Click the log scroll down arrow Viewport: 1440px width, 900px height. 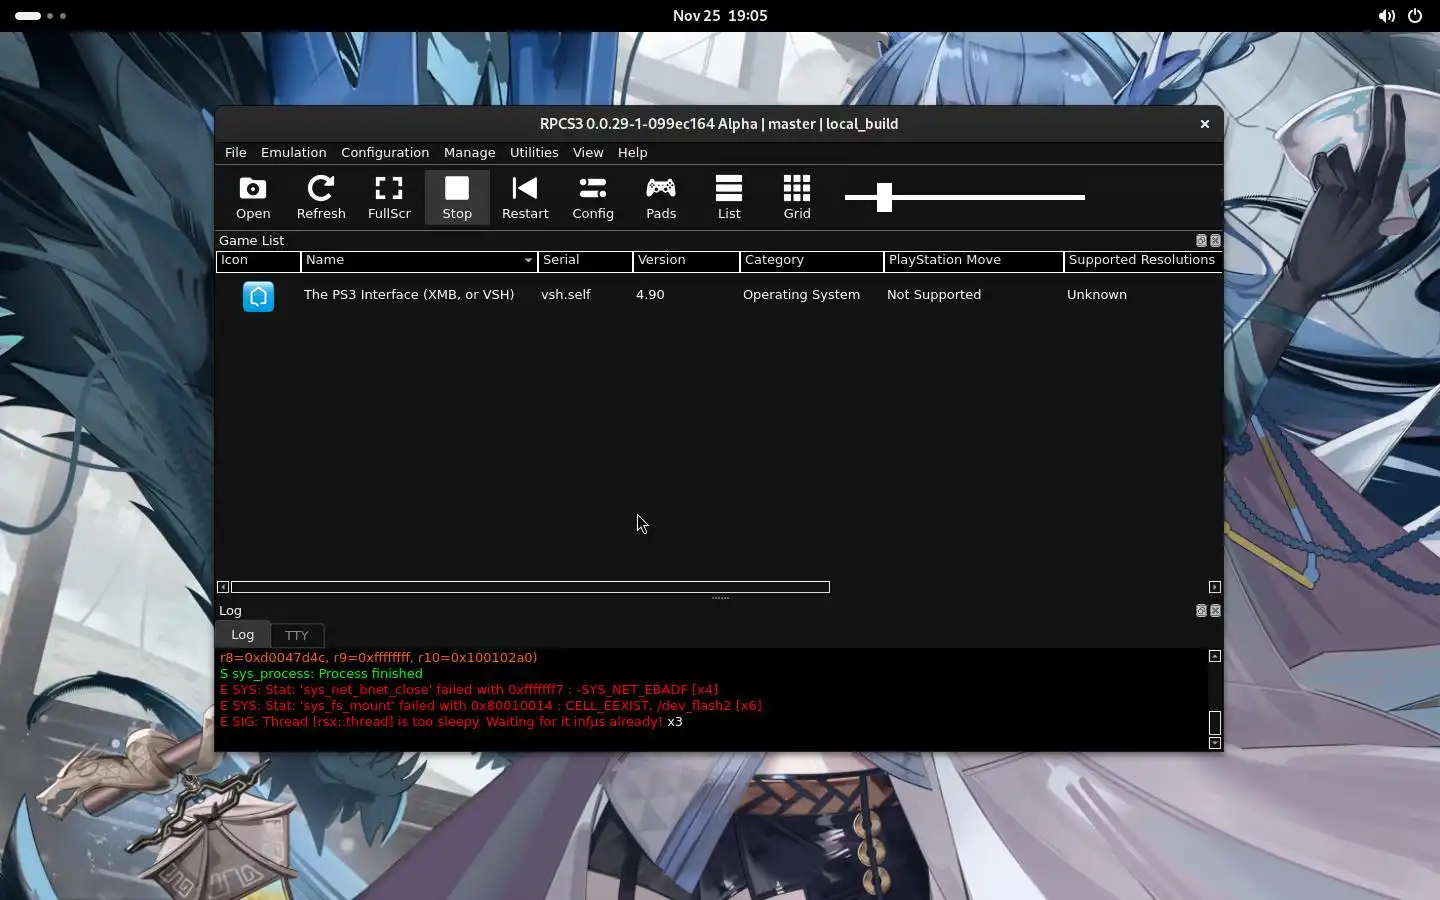click(1215, 743)
